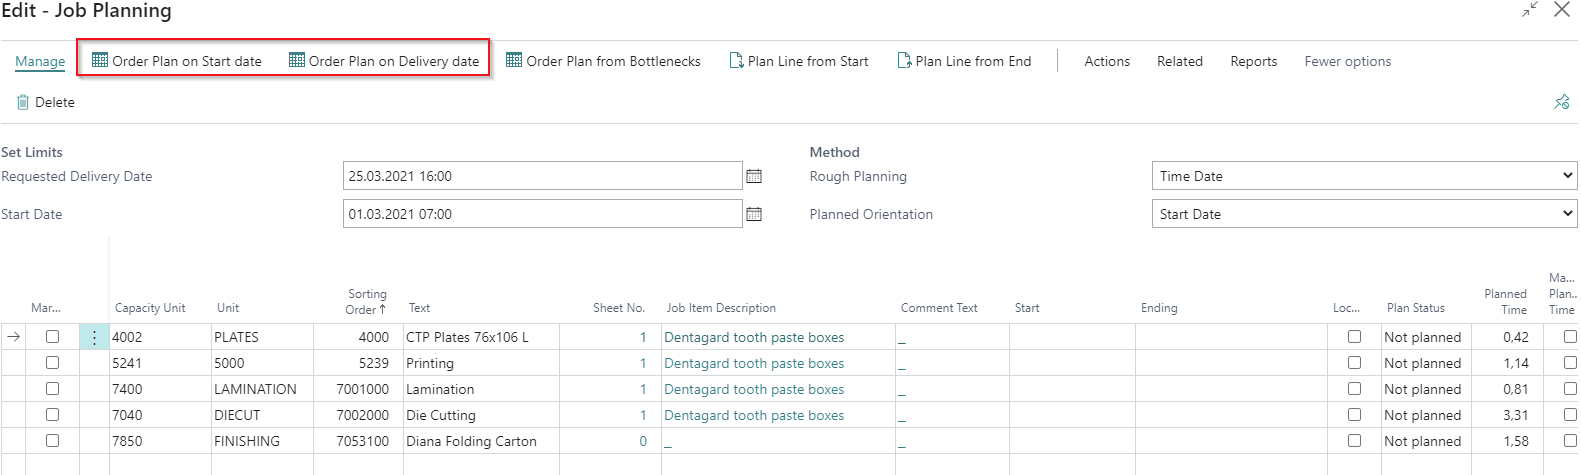Mark the PLATES row checkbox
The height and width of the screenshot is (475, 1581).
(x=52, y=337)
